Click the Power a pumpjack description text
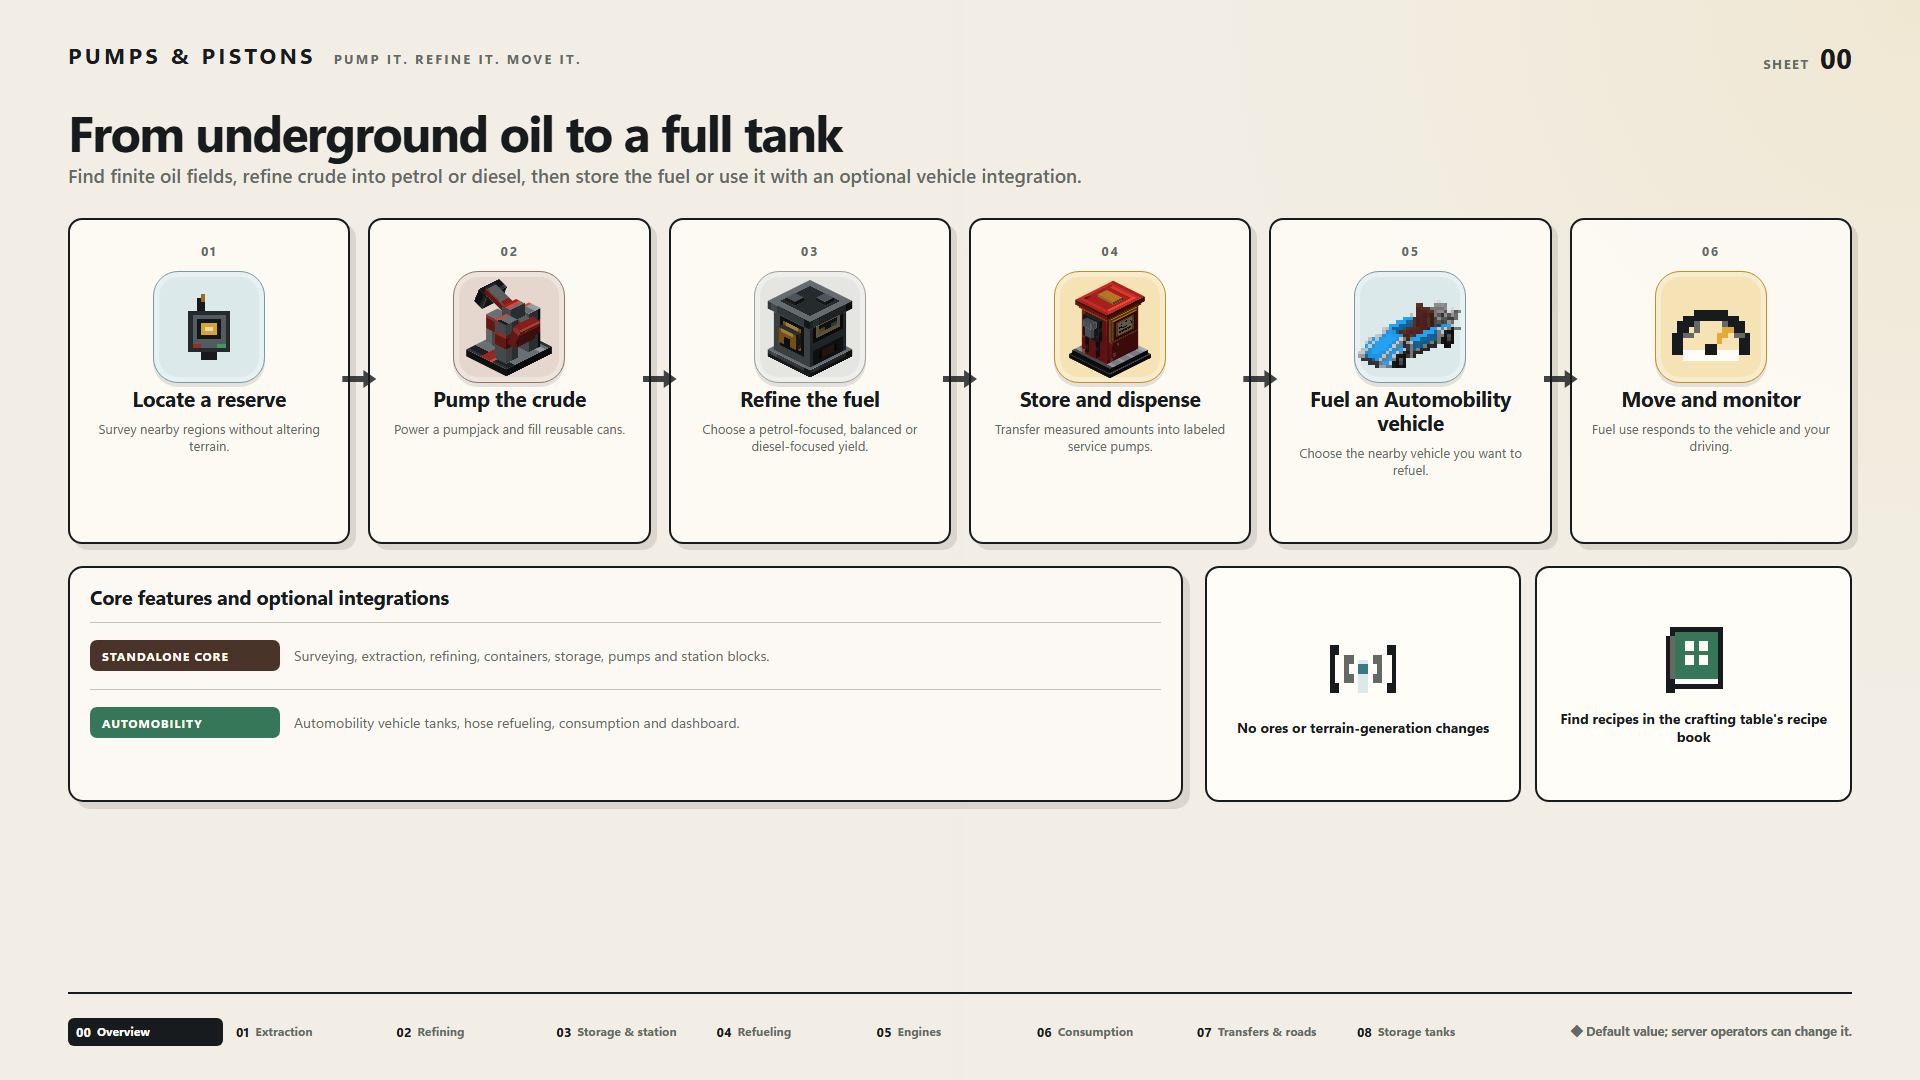 point(509,430)
